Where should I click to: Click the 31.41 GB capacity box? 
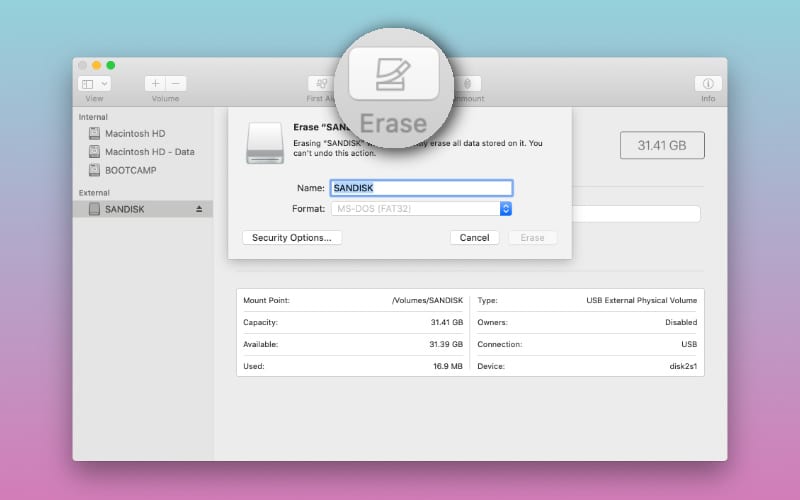[662, 145]
